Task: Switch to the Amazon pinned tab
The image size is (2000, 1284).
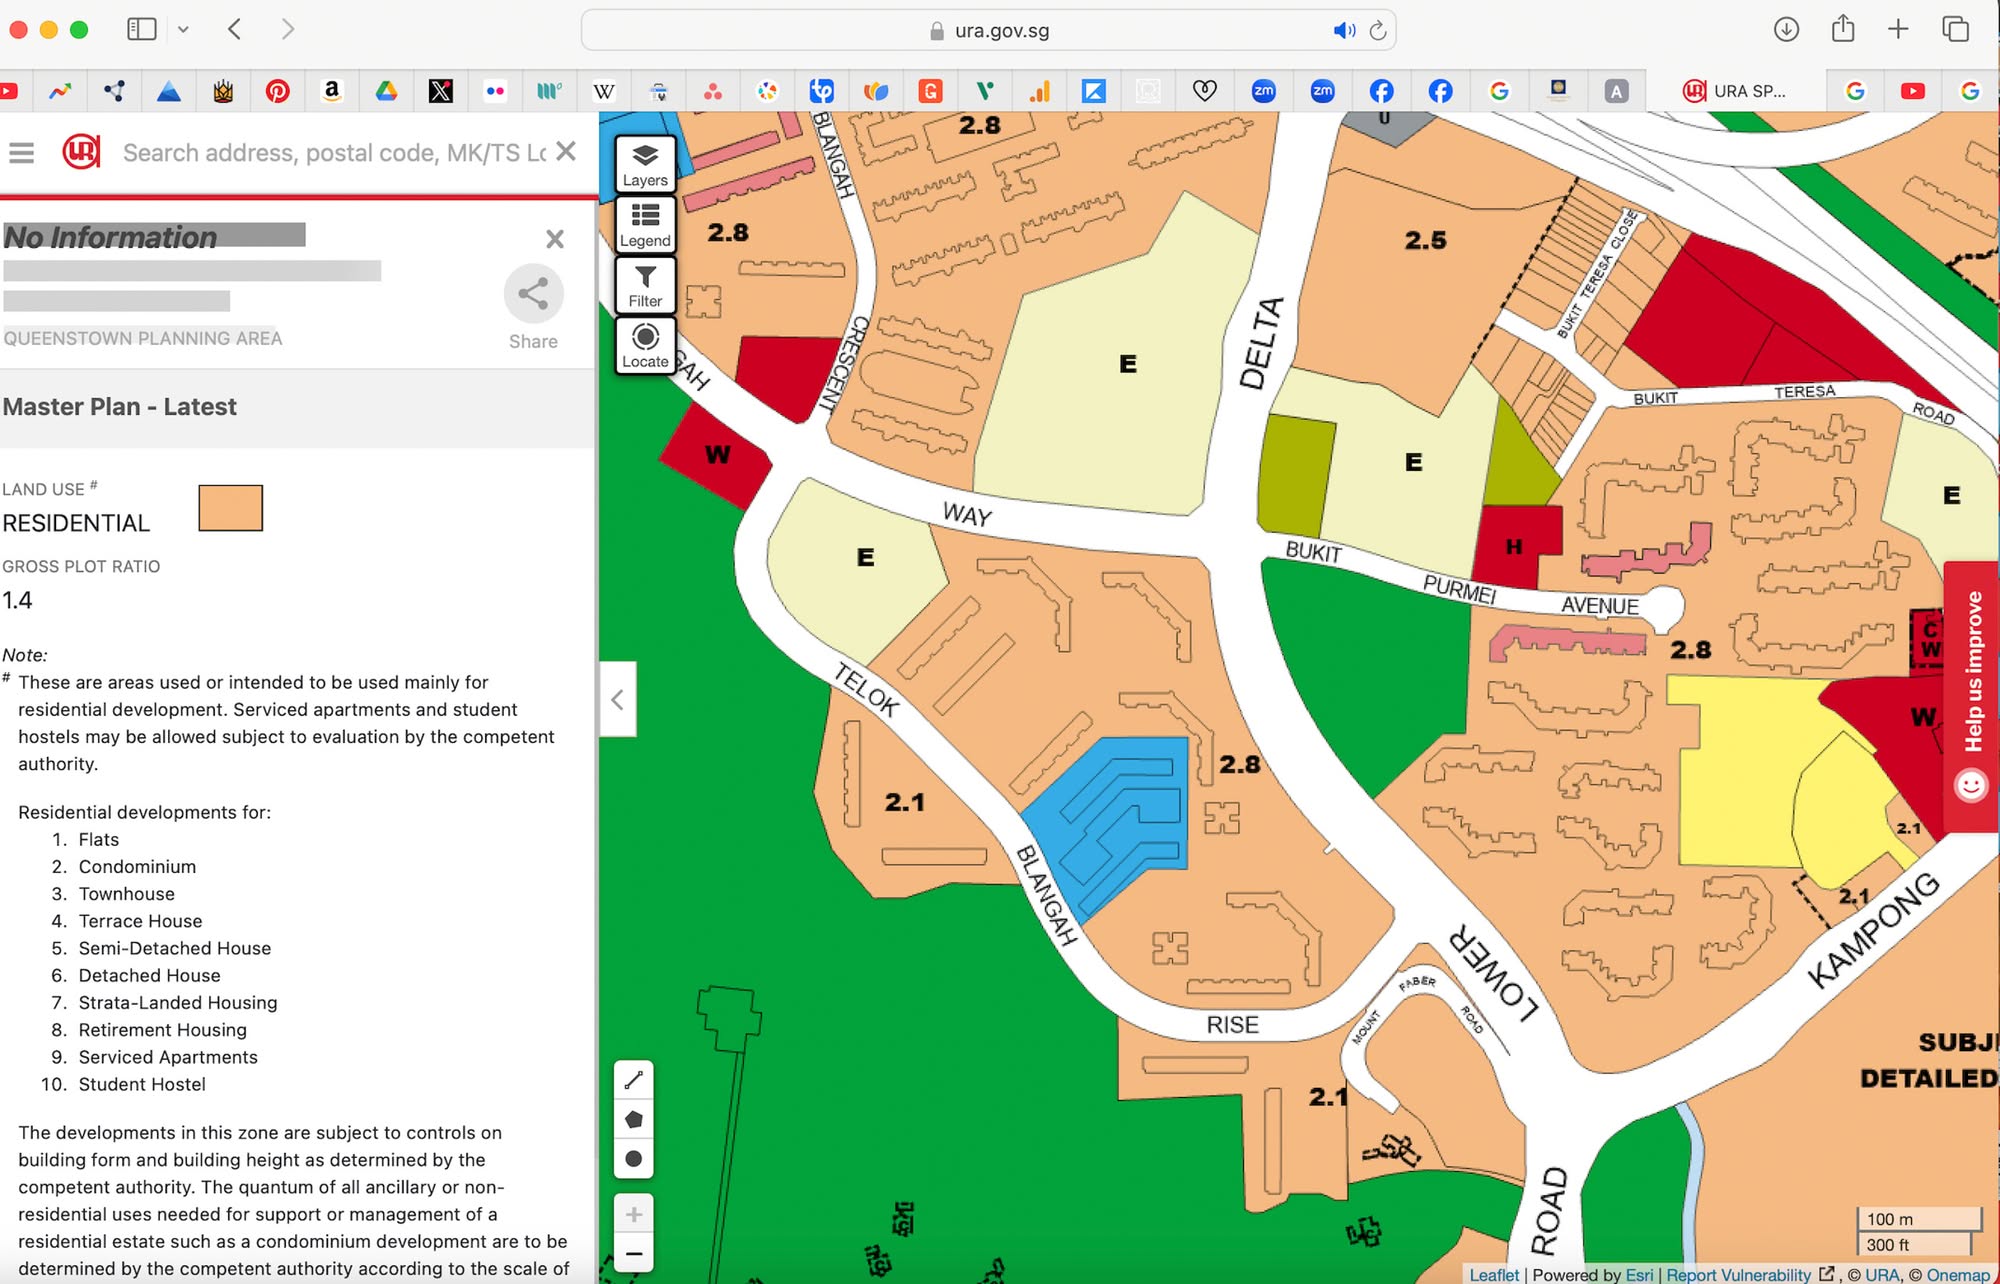Action: pos(332,91)
